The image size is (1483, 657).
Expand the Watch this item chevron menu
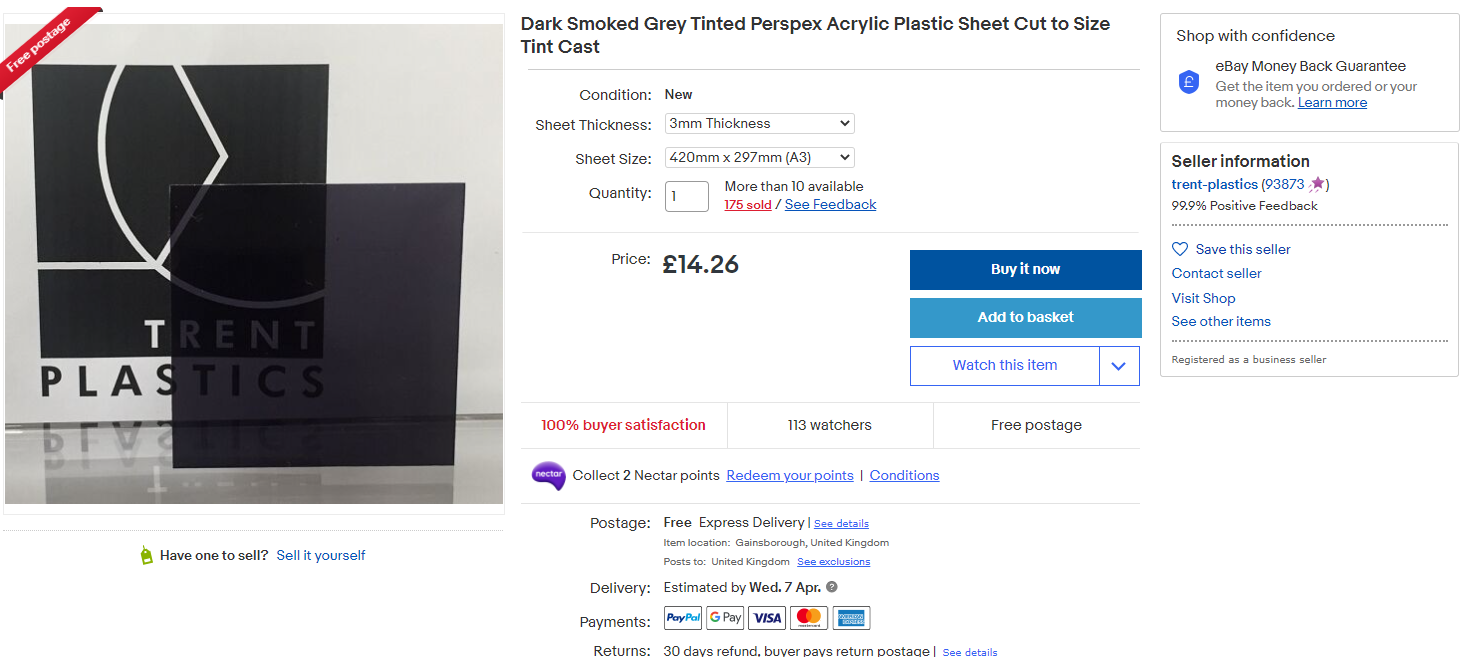1119,365
